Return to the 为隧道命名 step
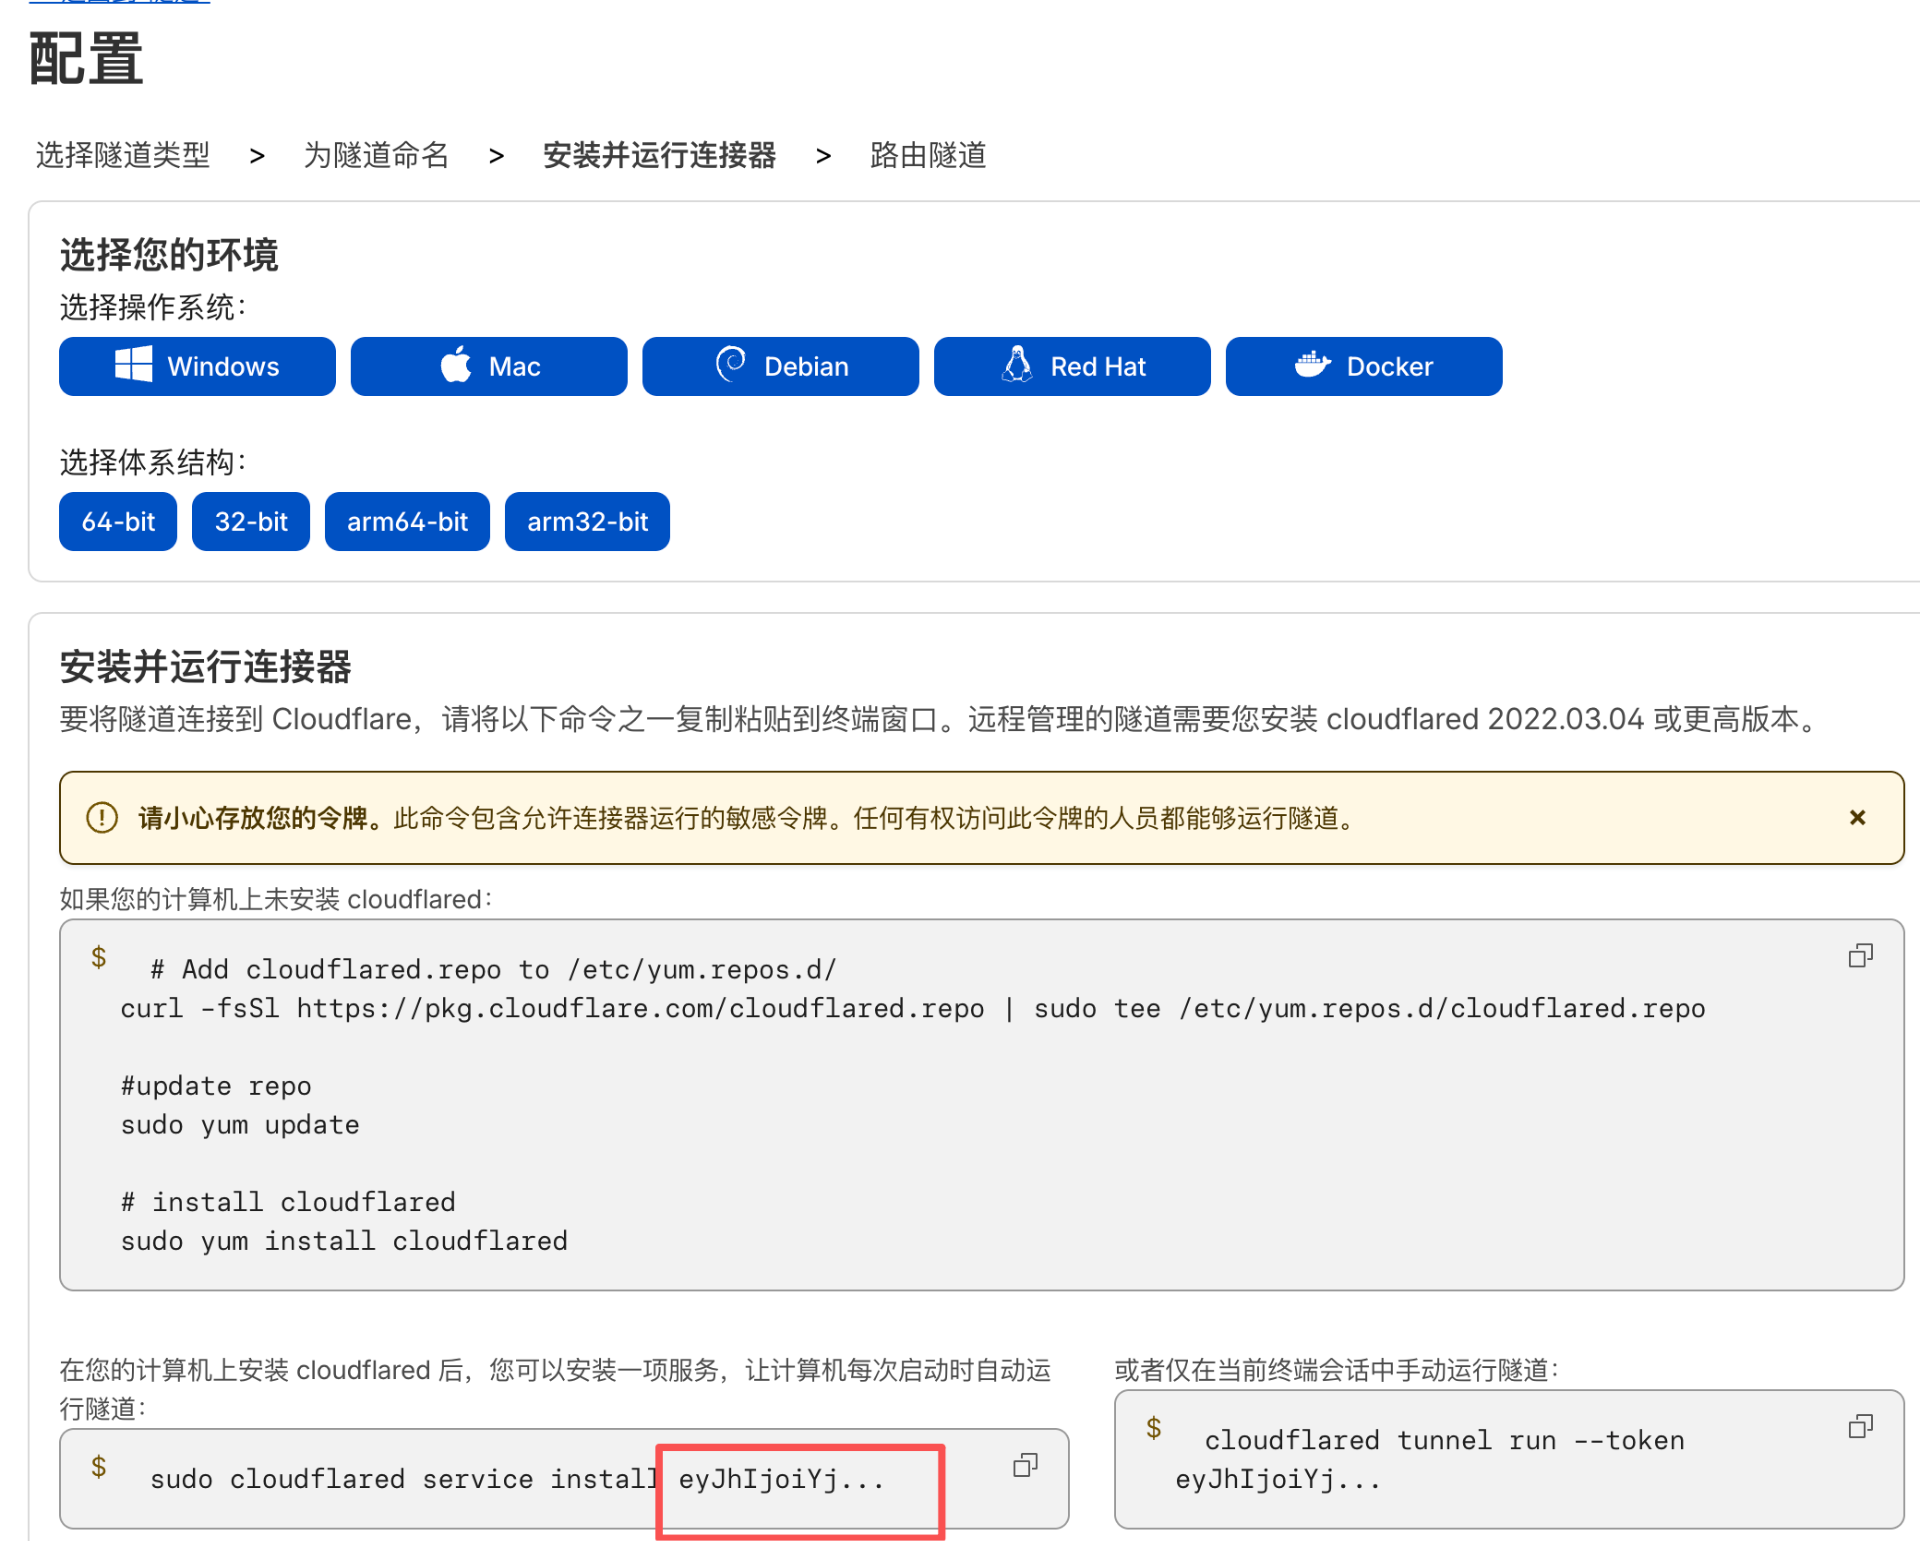This screenshot has height=1541, width=1920. pyautogui.click(x=375, y=155)
